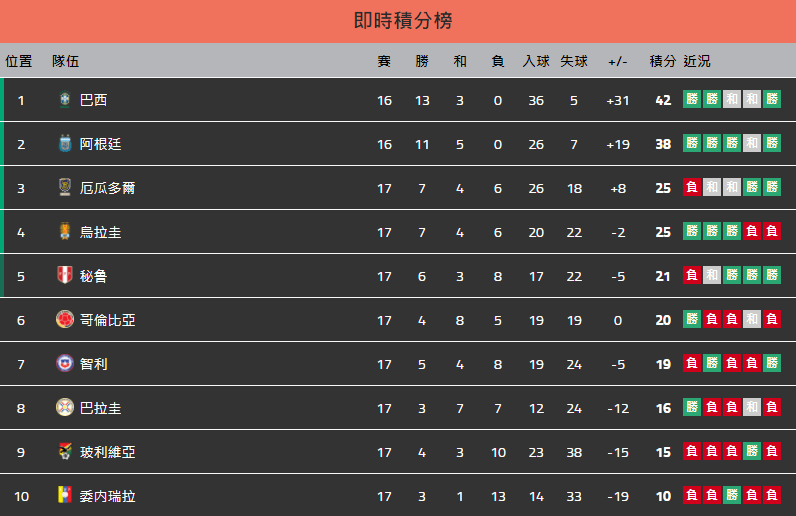Screen dimensions: 796x516
Task: Click the Brazil team crest icon
Action: click(64, 100)
